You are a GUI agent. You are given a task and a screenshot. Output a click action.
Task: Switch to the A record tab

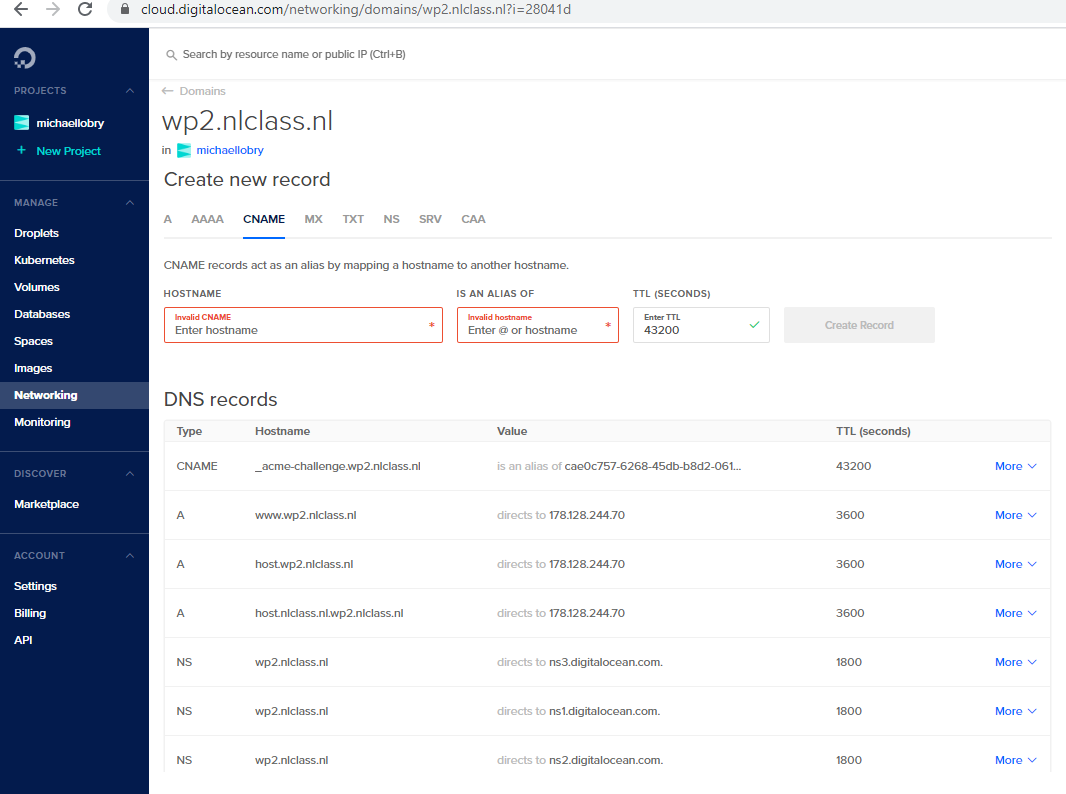pyautogui.click(x=168, y=219)
